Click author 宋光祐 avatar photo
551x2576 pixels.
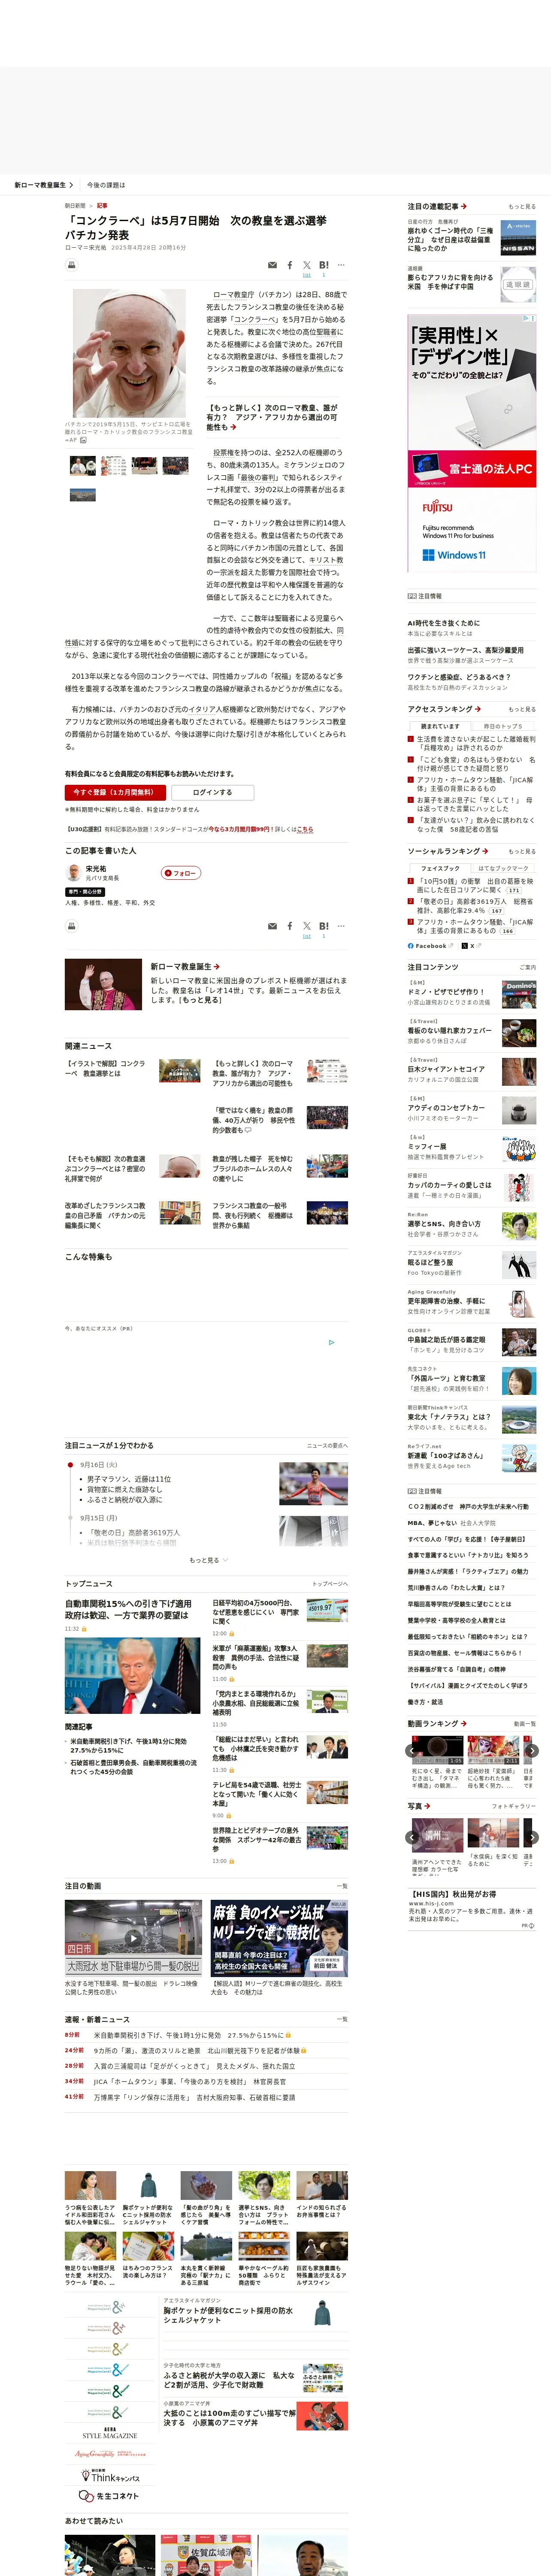pyautogui.click(x=73, y=872)
